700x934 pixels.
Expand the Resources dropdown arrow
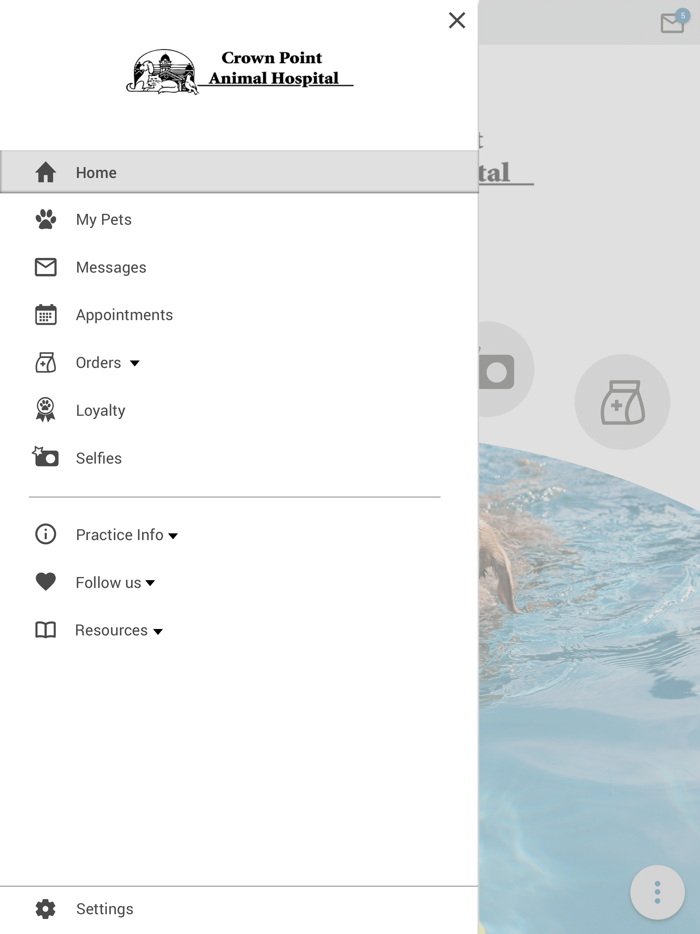click(x=158, y=631)
